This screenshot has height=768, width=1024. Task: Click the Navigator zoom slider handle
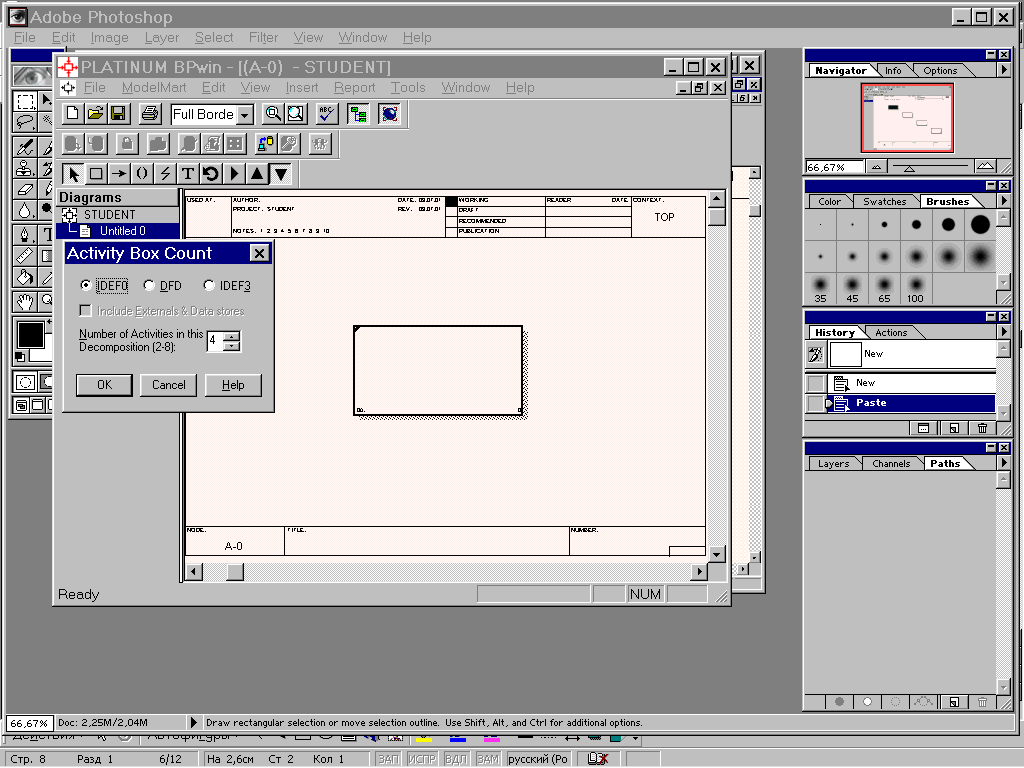pos(908,168)
